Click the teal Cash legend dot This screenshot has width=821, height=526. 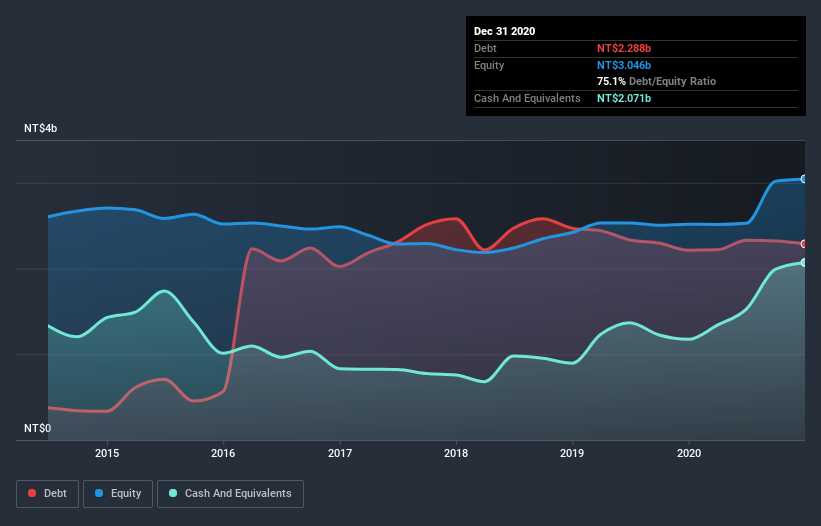click(173, 493)
